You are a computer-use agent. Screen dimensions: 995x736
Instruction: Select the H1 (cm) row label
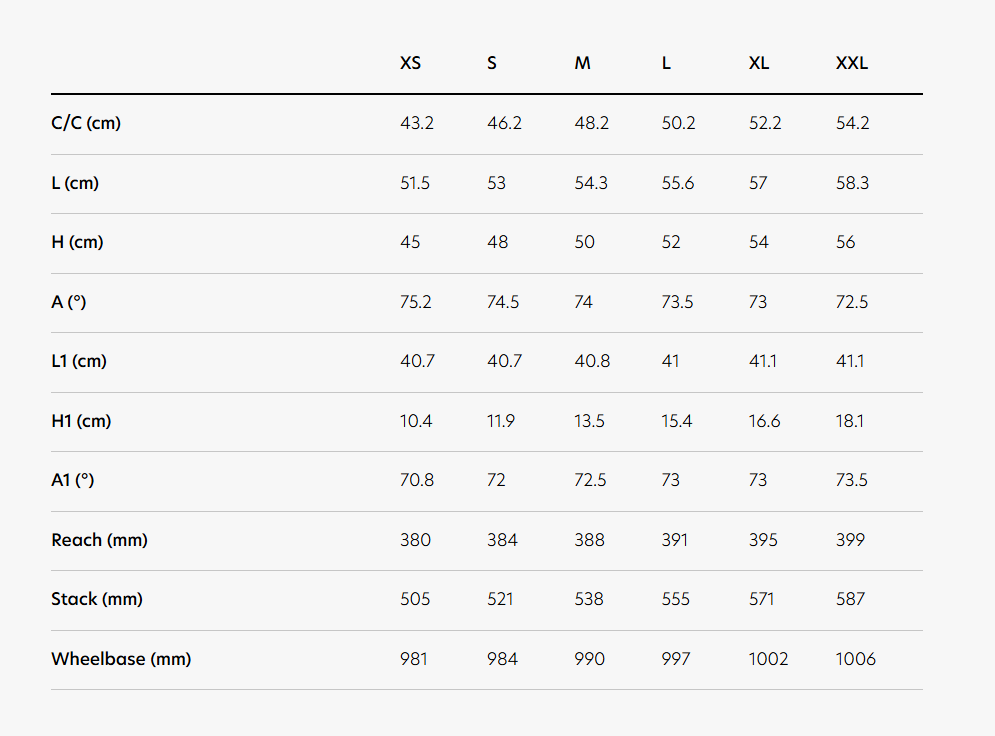click(81, 421)
